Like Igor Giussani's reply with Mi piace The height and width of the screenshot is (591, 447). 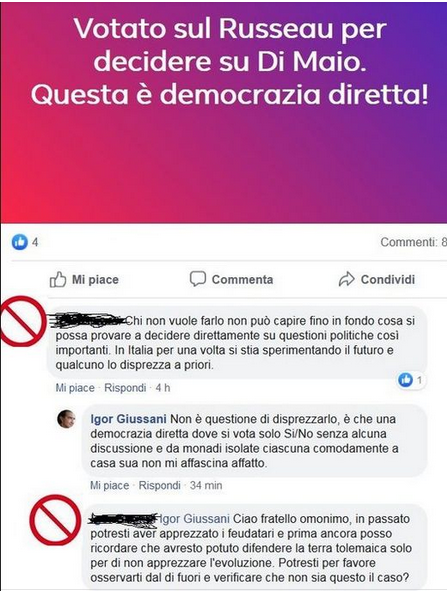(110, 485)
